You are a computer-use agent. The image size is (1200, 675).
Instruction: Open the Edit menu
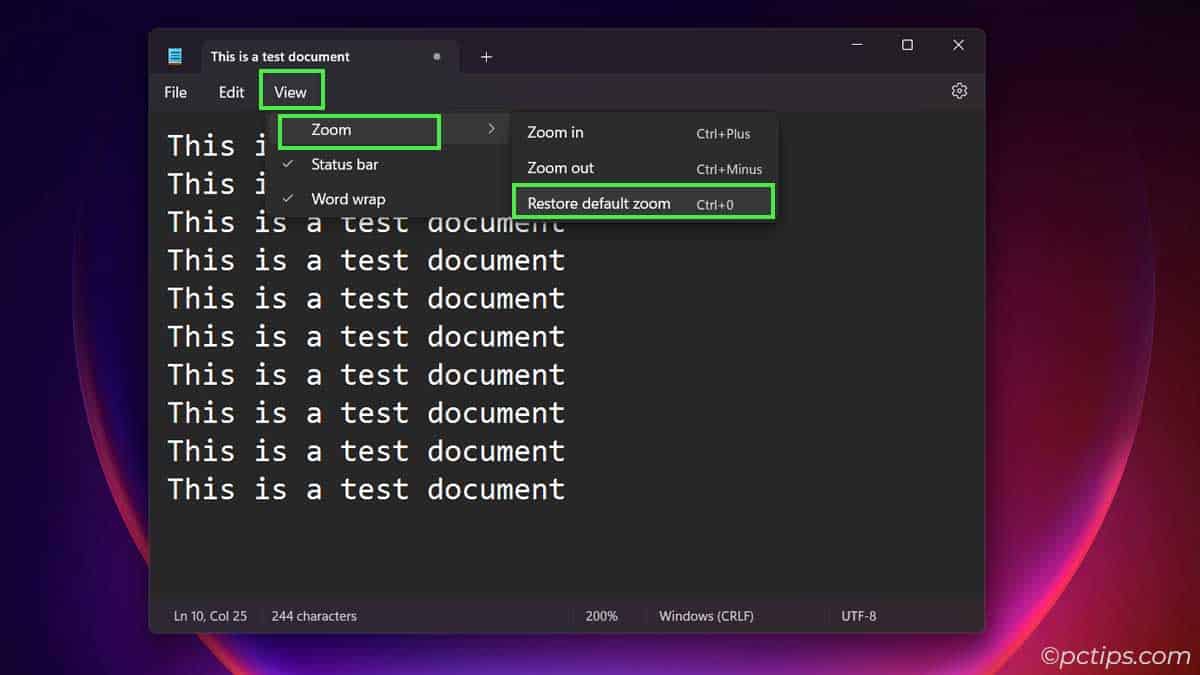231,91
